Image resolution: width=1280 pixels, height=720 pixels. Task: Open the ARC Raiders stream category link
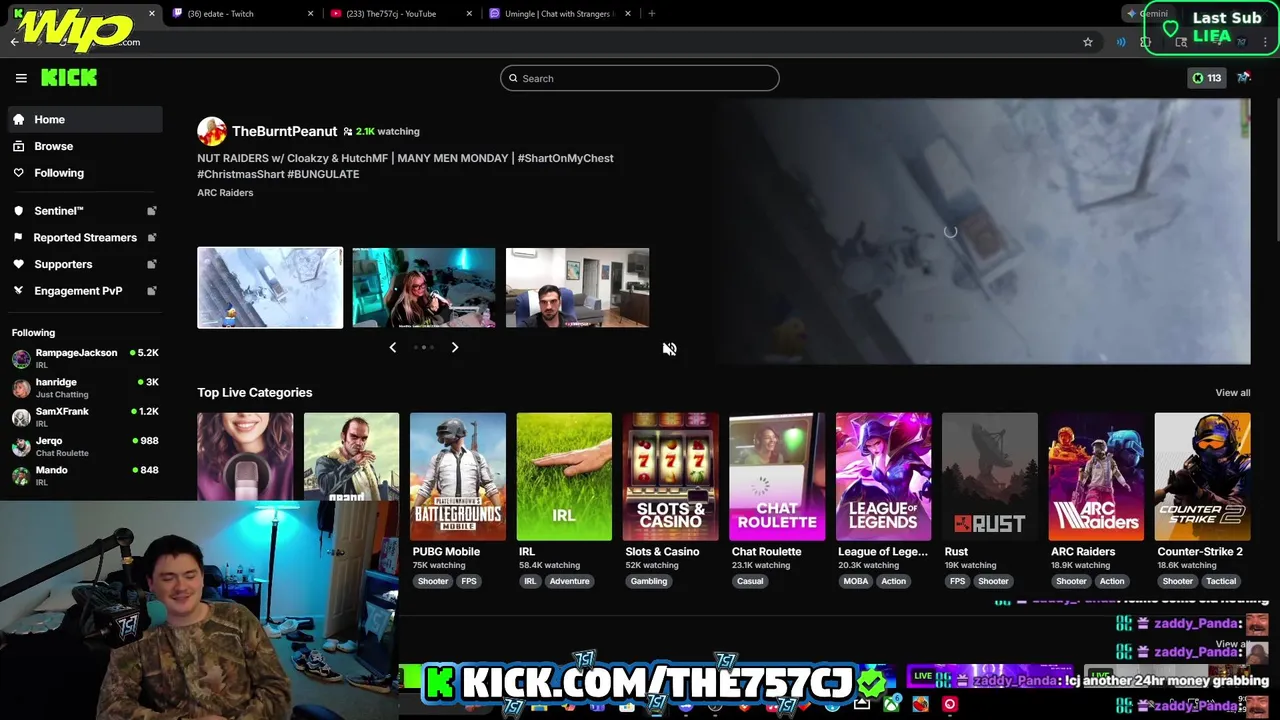tap(225, 193)
